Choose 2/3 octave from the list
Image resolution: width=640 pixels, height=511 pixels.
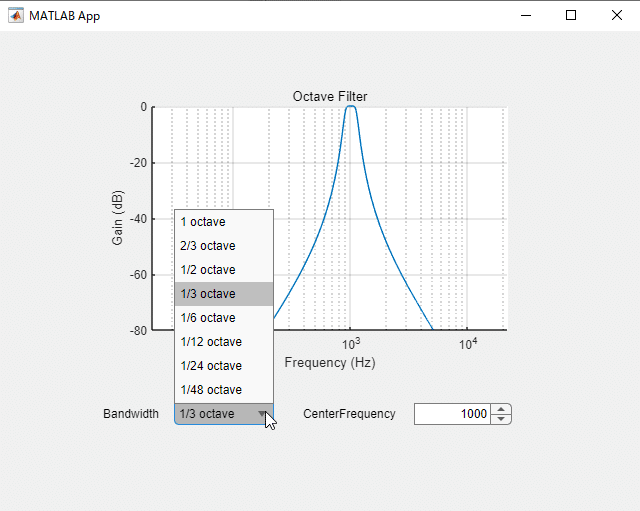pos(224,246)
